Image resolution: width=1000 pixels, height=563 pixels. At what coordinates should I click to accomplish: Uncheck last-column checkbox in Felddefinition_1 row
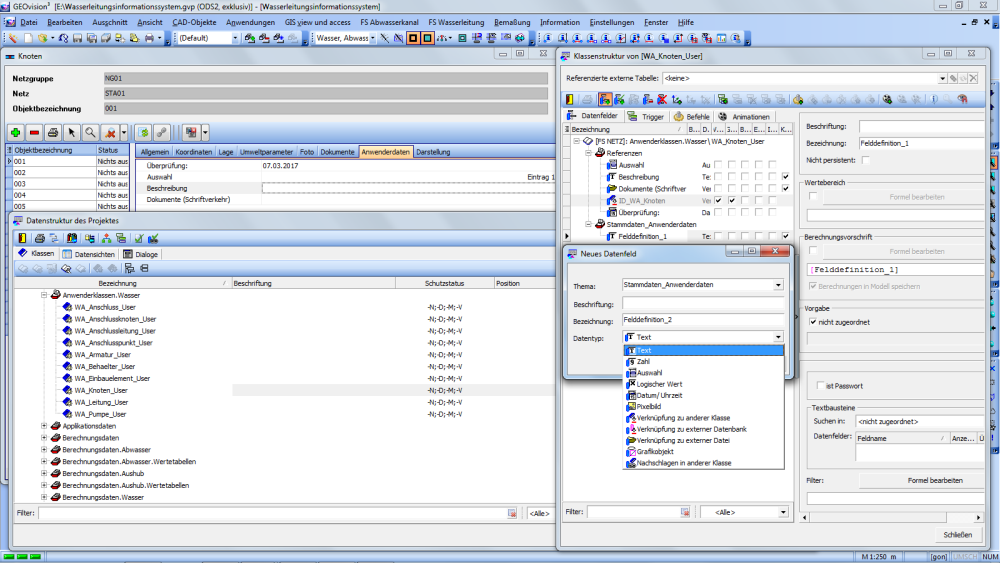786,236
